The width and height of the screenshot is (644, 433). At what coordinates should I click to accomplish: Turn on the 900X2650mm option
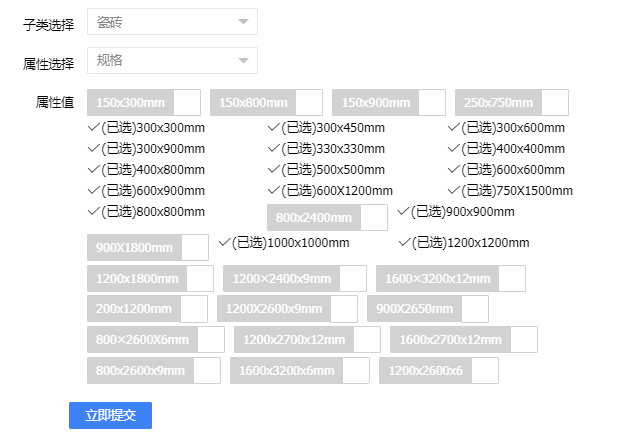coord(427,309)
